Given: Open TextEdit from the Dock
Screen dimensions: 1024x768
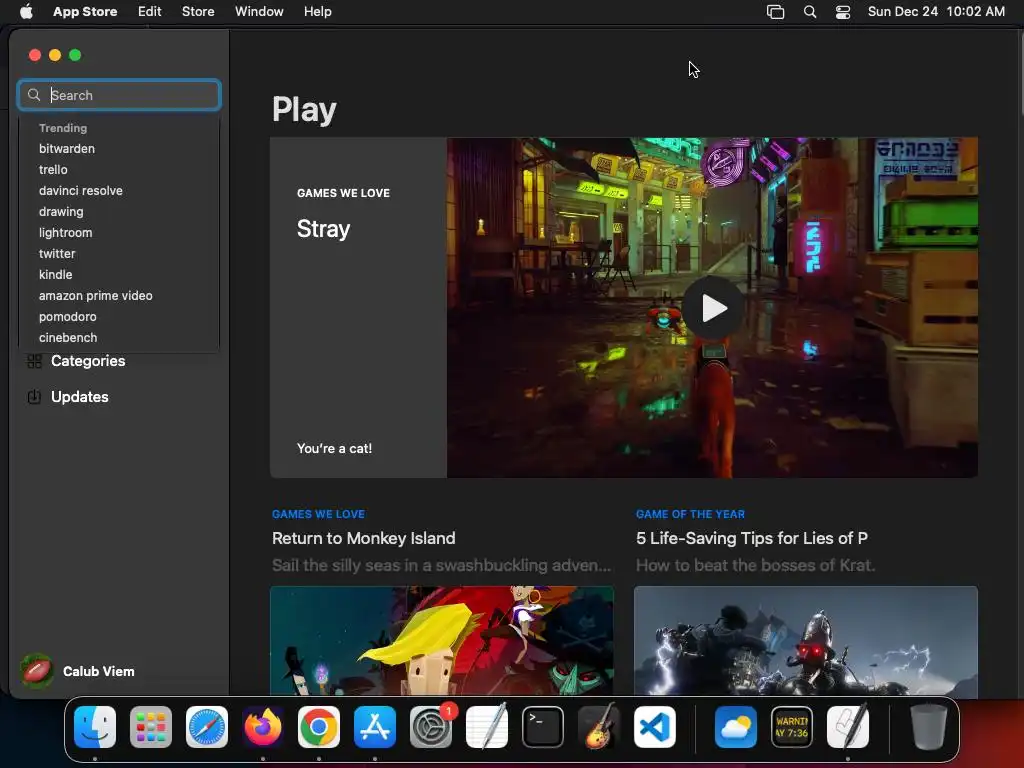Looking at the screenshot, I should (487, 726).
